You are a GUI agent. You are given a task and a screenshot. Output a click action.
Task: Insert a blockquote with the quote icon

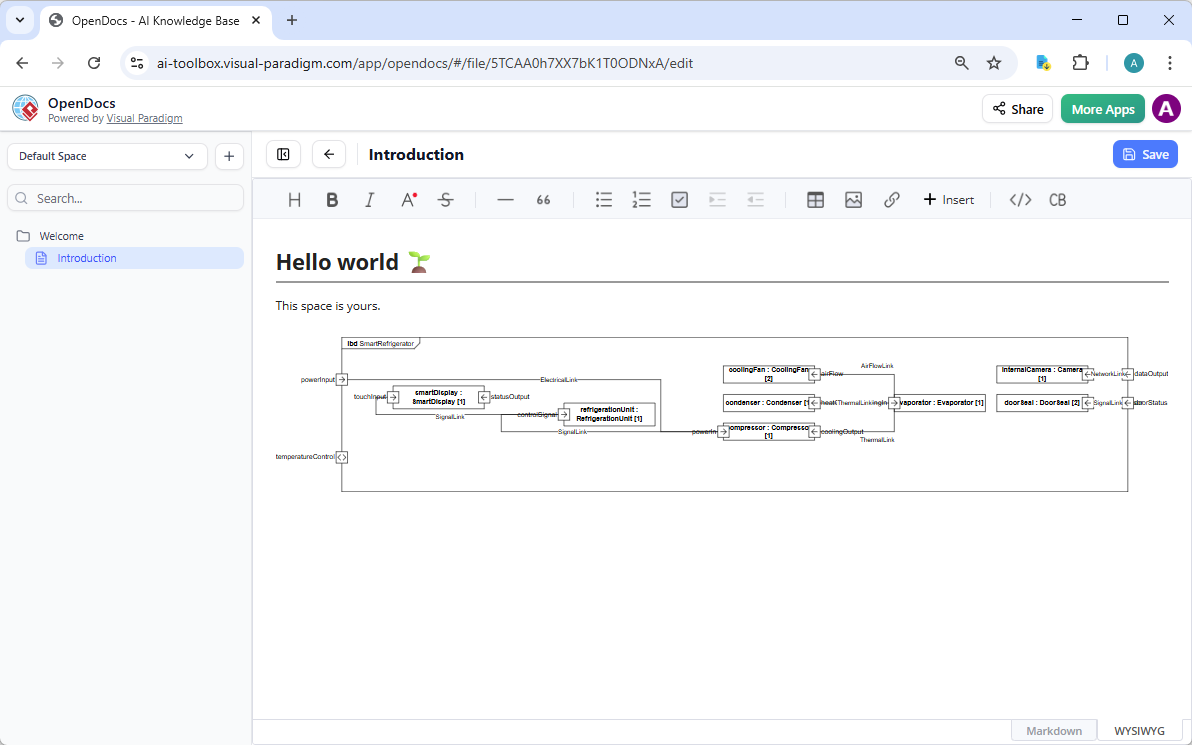543,199
